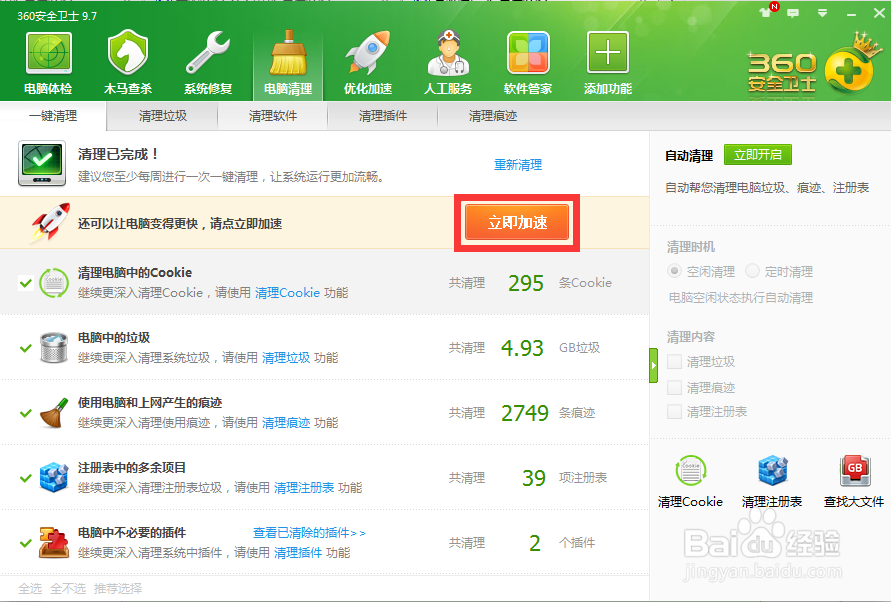
Task: Click the orange 立即加速 button
Action: (517, 222)
